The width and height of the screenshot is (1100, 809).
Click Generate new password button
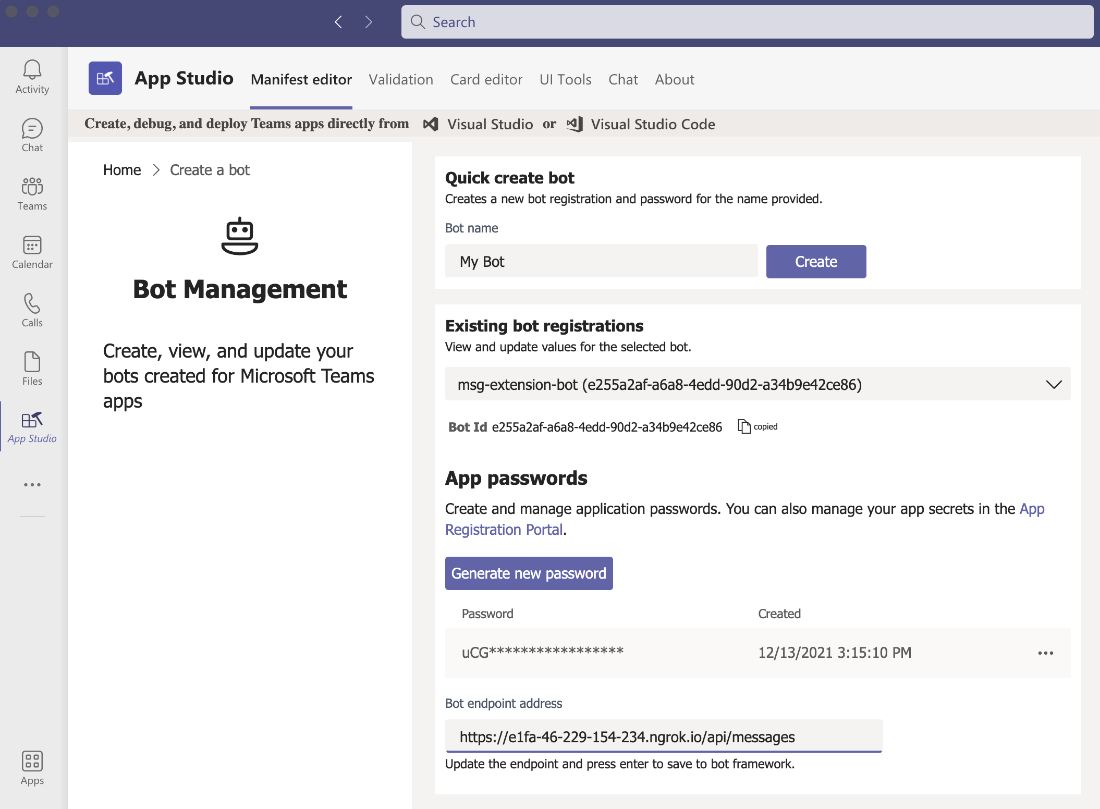[529, 573]
